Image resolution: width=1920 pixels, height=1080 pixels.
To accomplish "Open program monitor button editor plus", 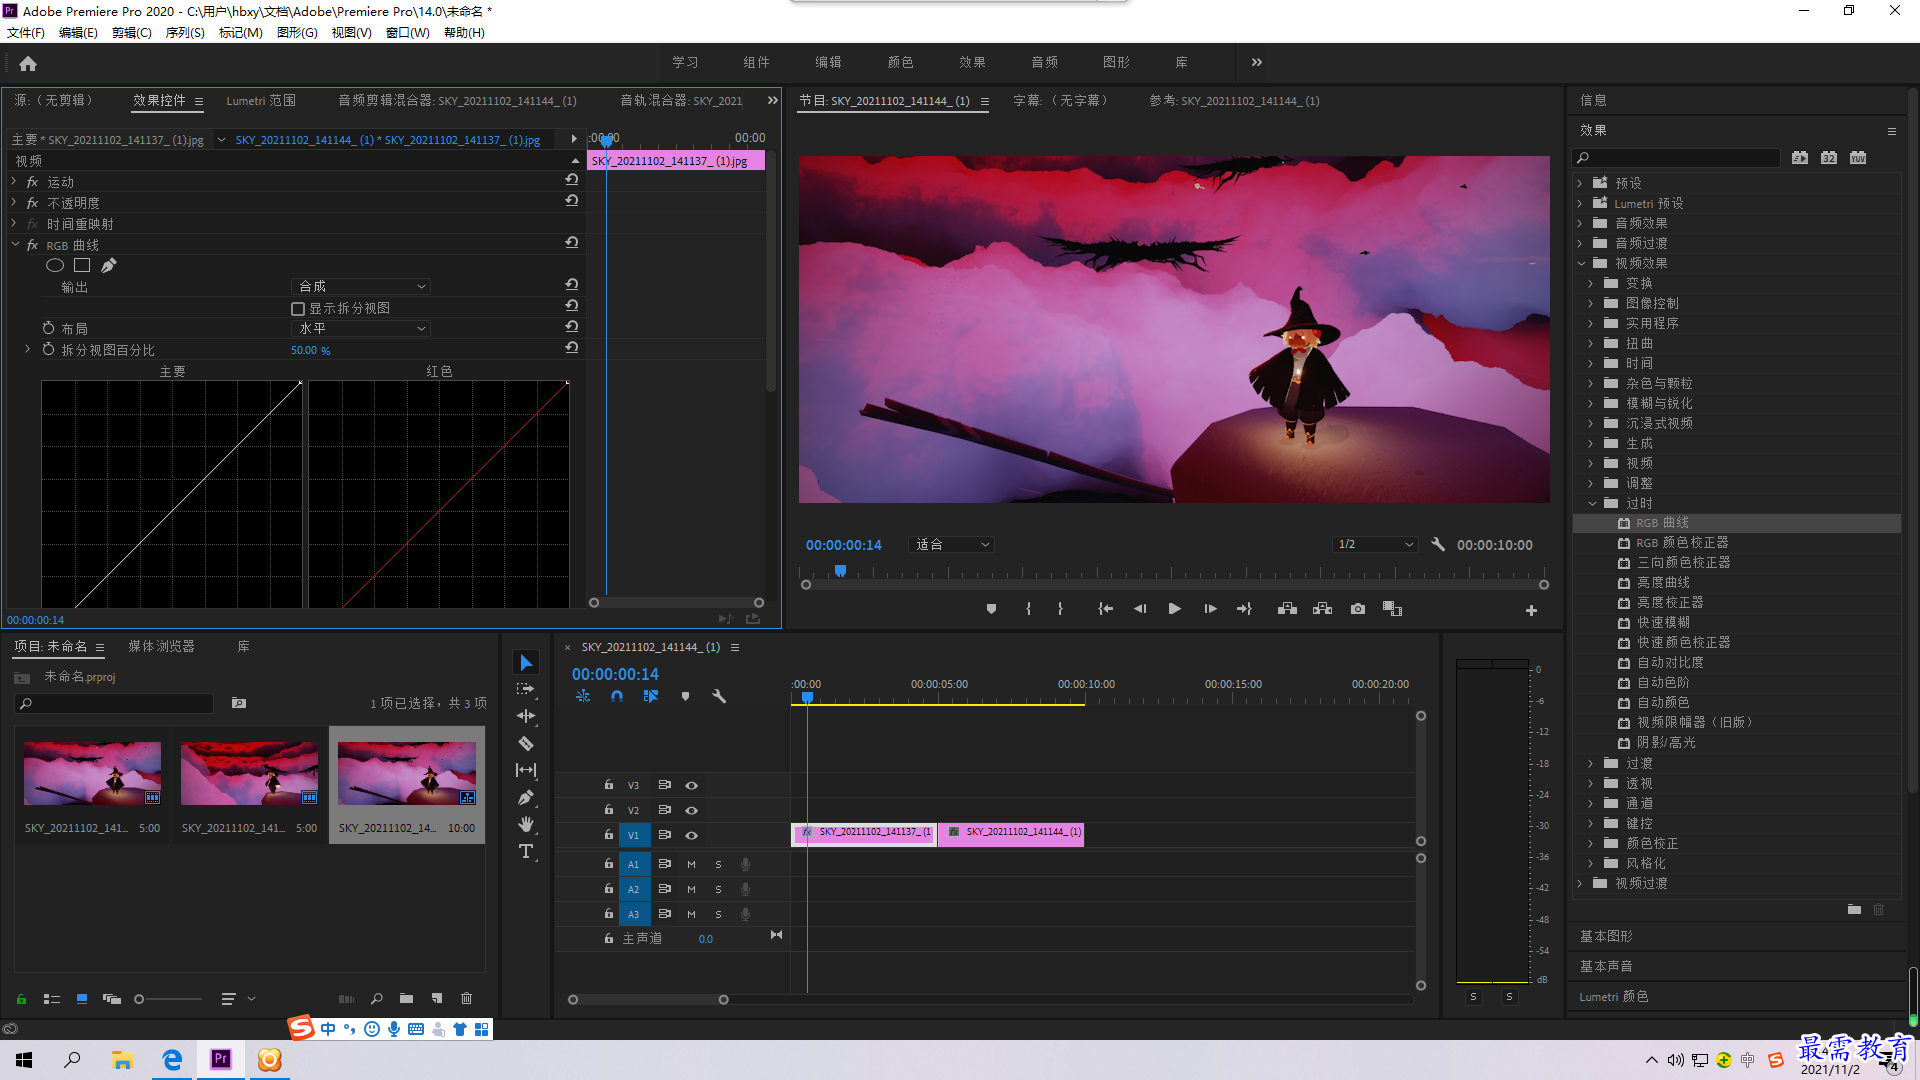I will pos(1531,610).
